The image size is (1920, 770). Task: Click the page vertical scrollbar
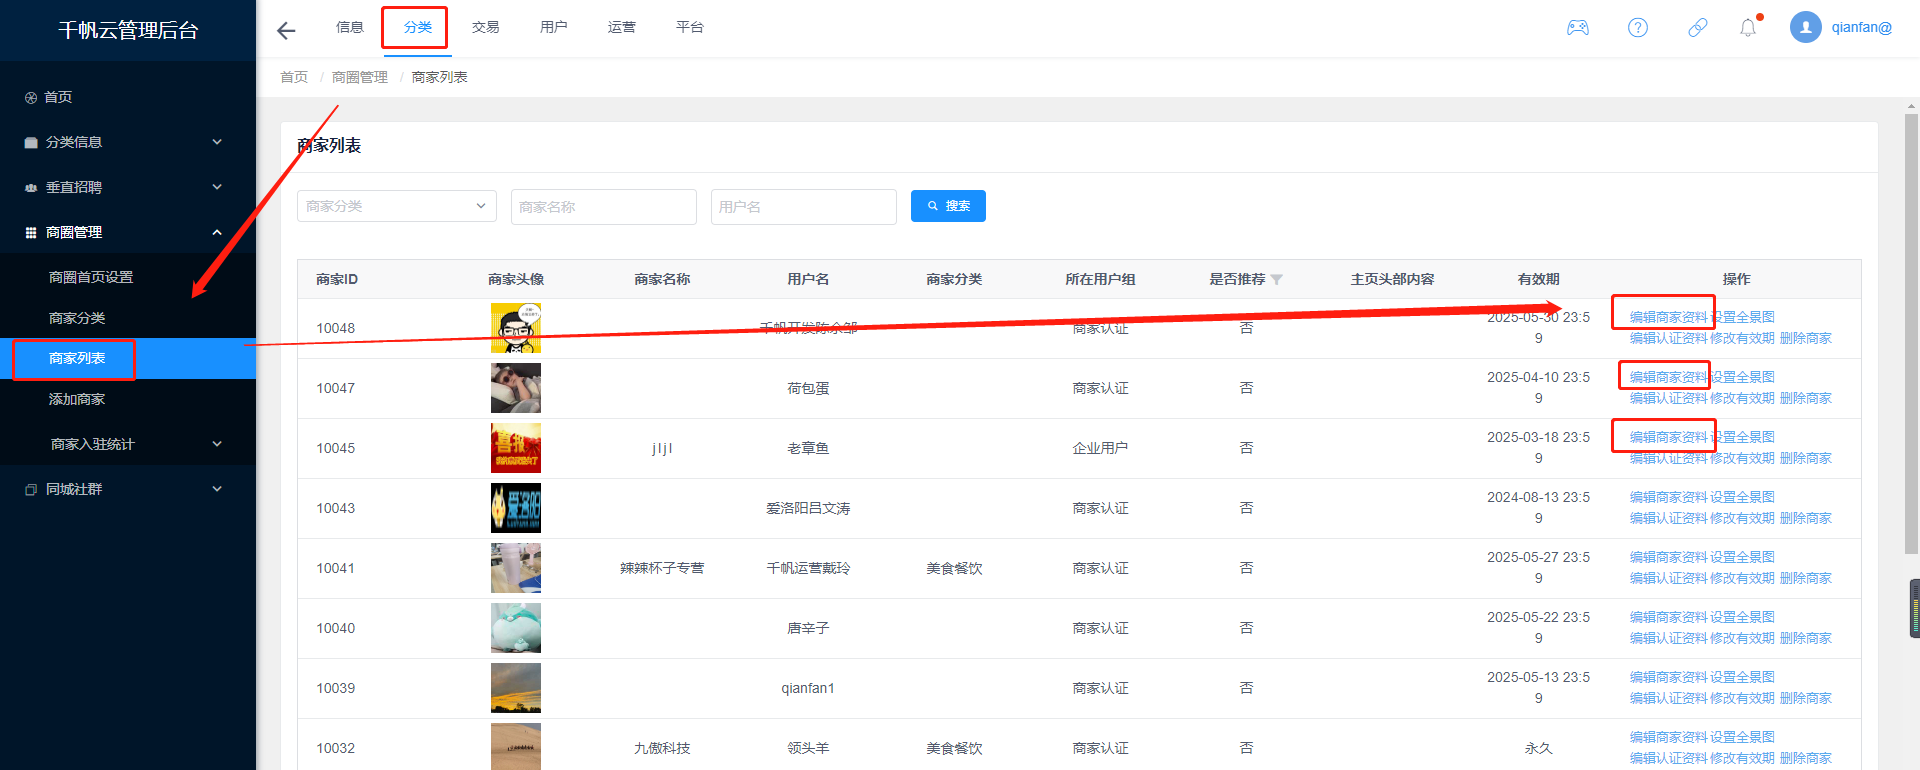[x=1911, y=333]
